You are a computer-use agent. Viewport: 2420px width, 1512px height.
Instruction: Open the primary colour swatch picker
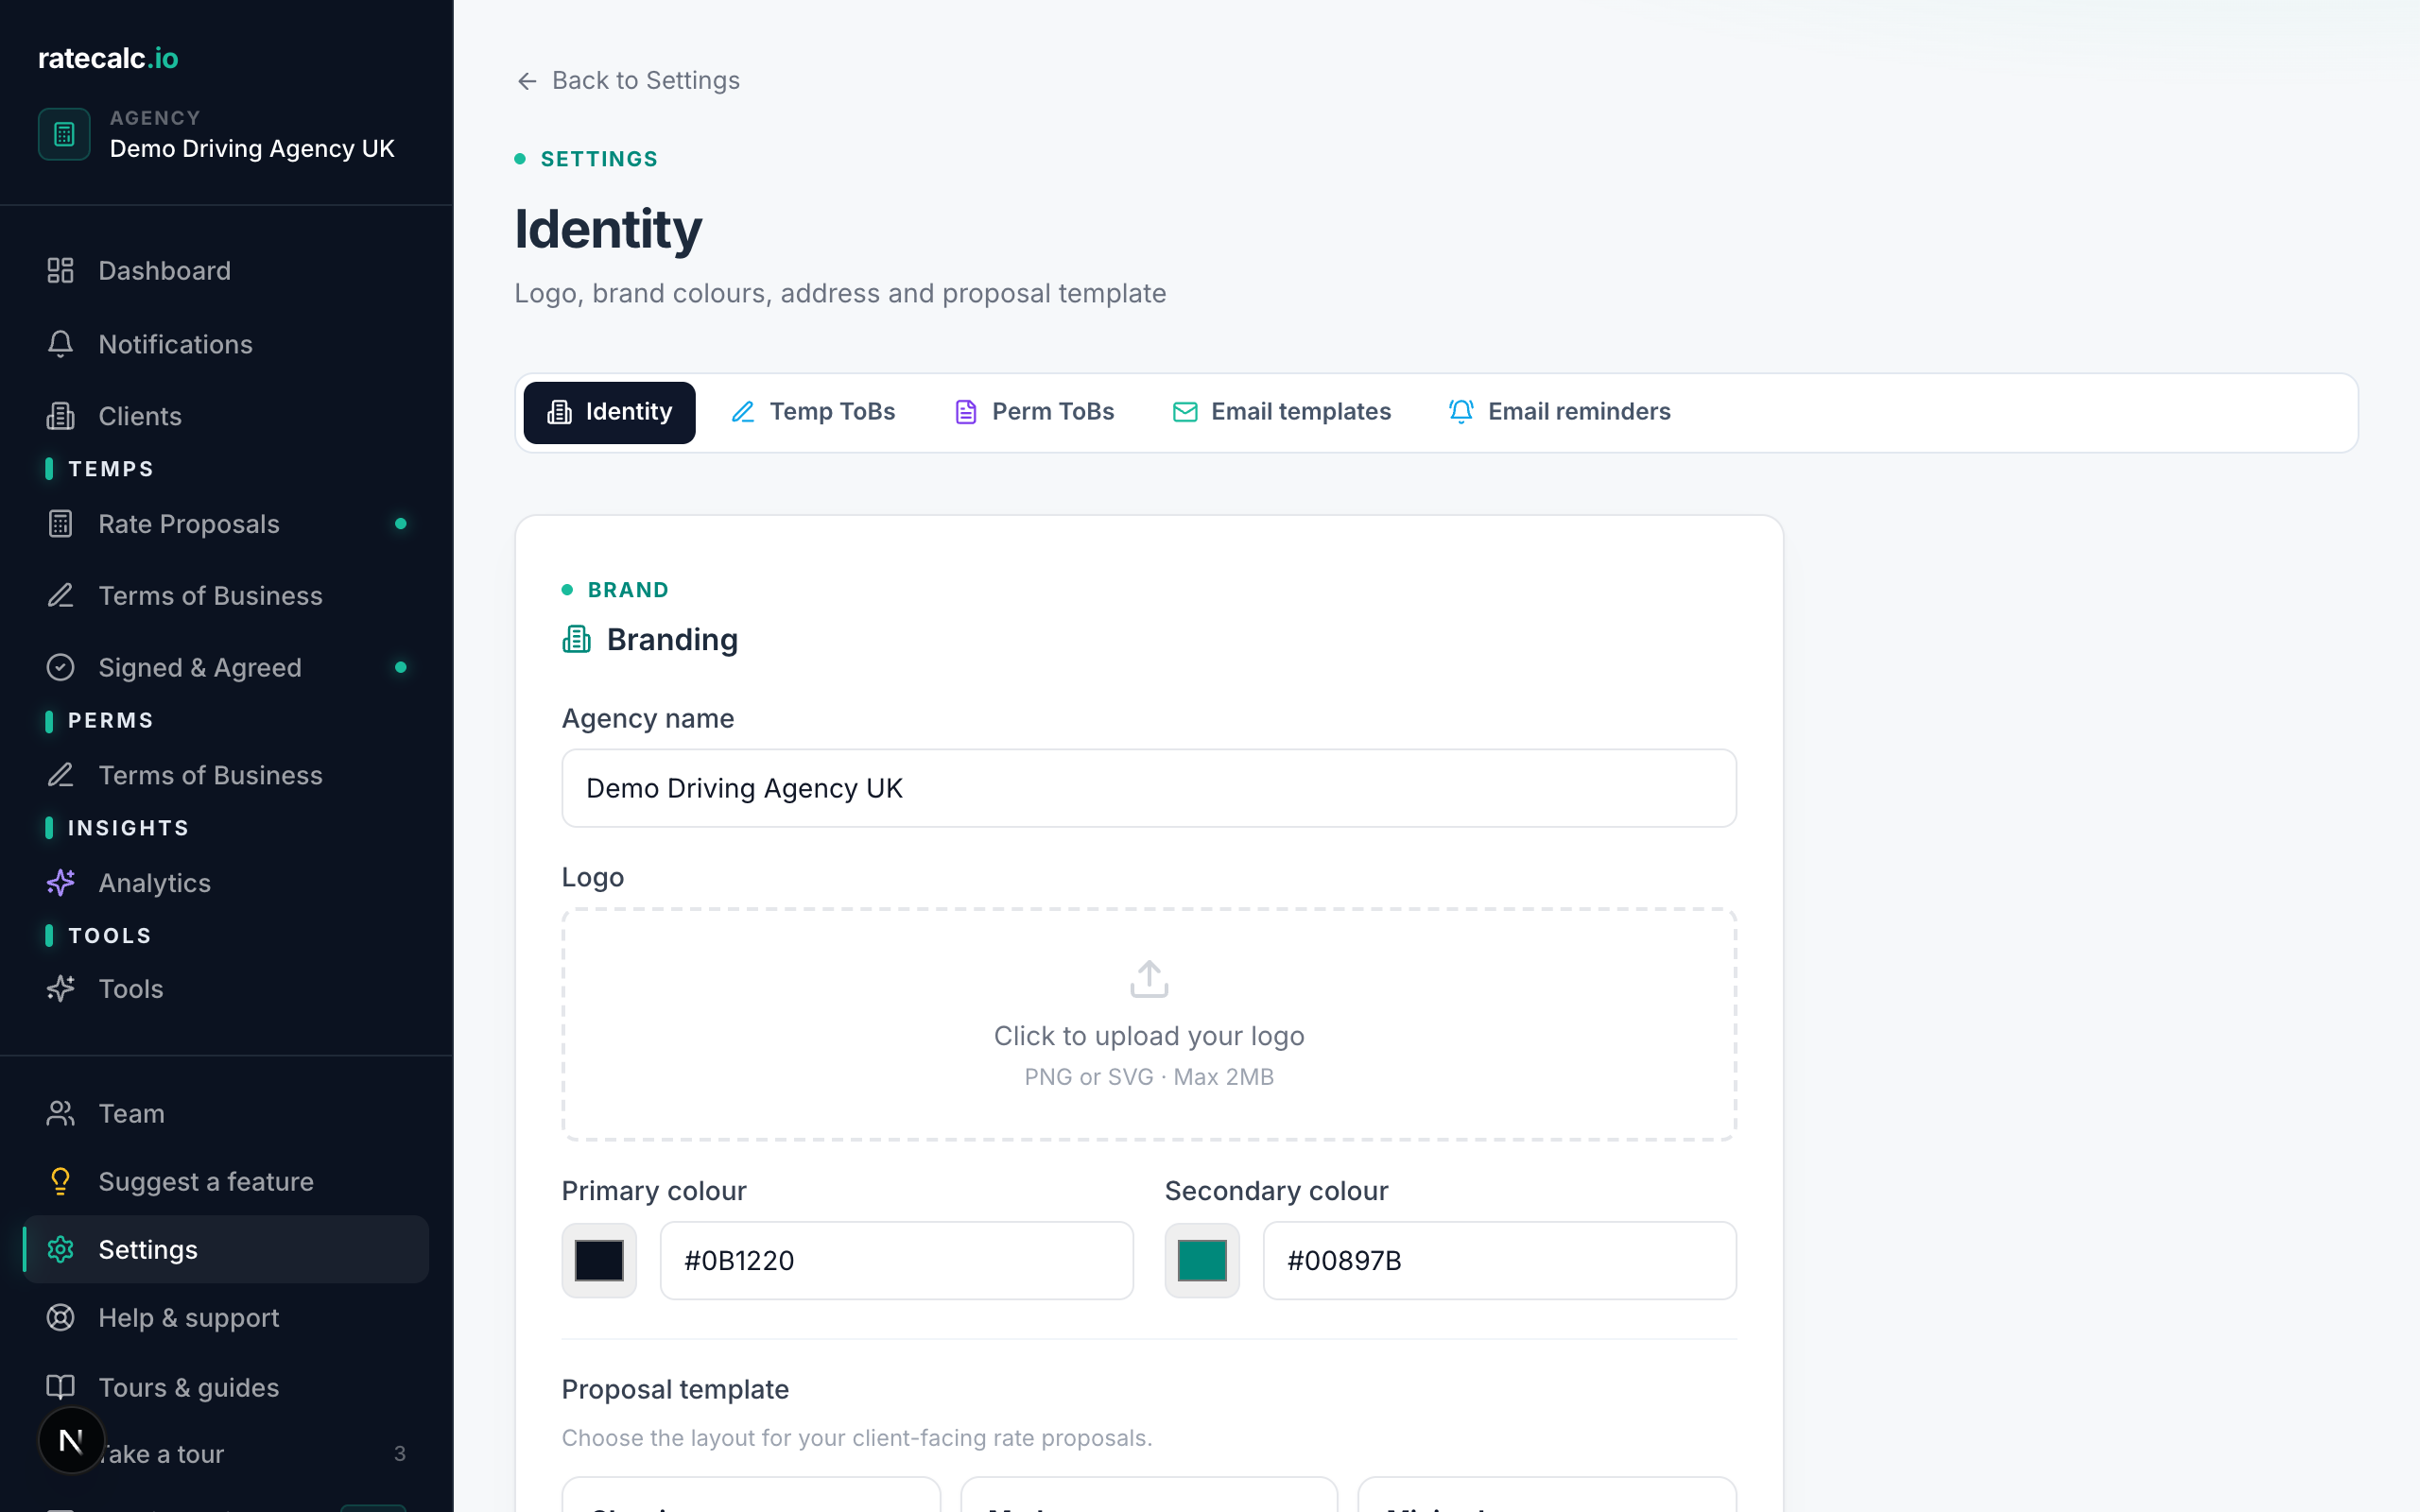coord(599,1260)
